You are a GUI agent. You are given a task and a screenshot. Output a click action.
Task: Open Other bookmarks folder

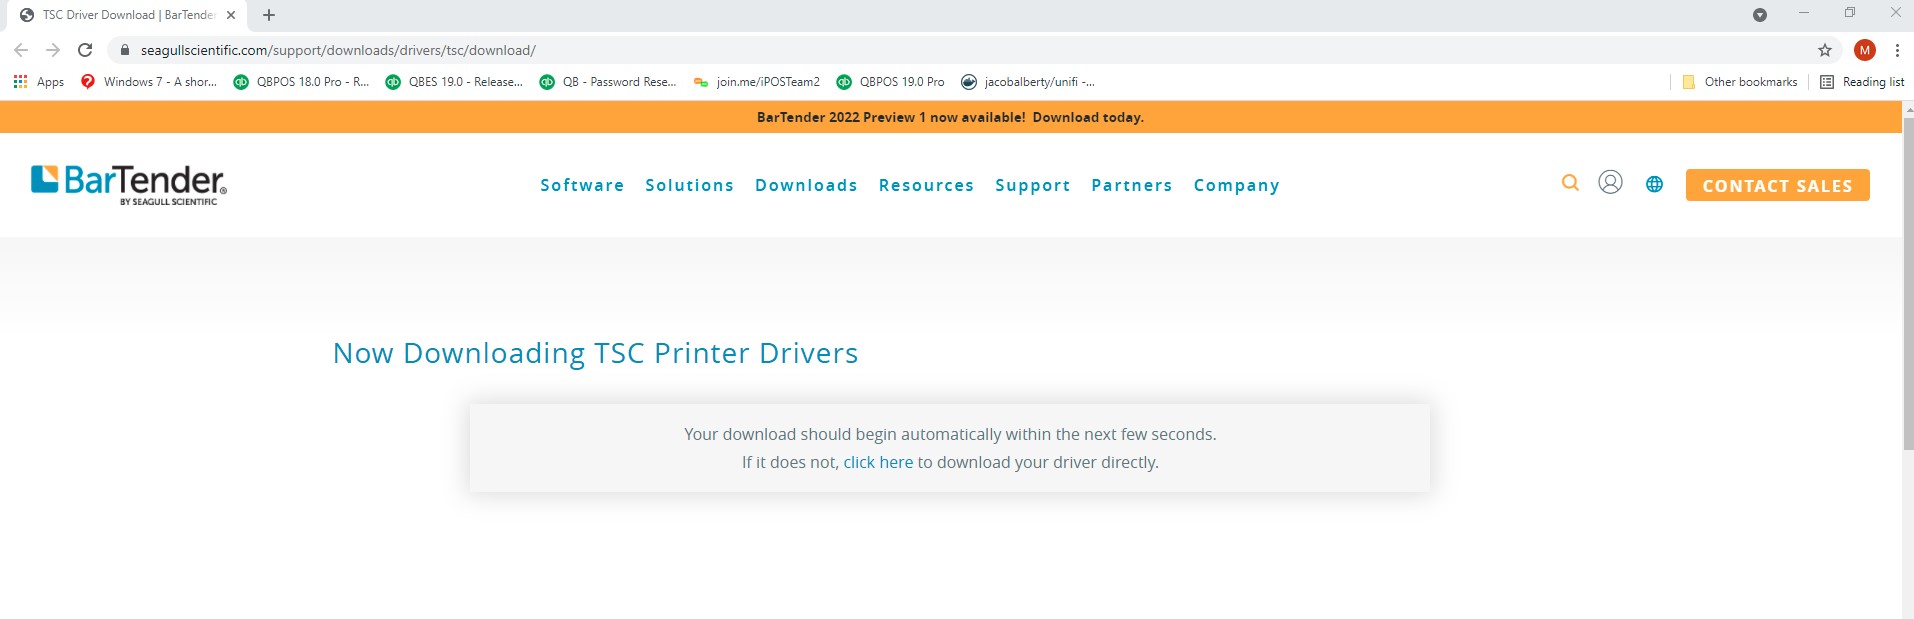[x=1740, y=82]
